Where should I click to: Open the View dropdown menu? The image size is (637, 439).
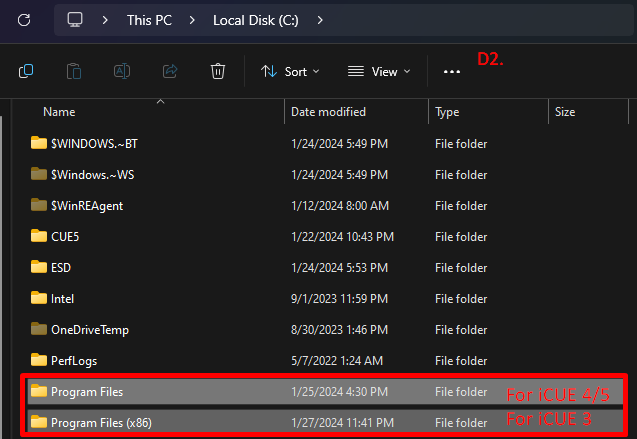pos(378,71)
